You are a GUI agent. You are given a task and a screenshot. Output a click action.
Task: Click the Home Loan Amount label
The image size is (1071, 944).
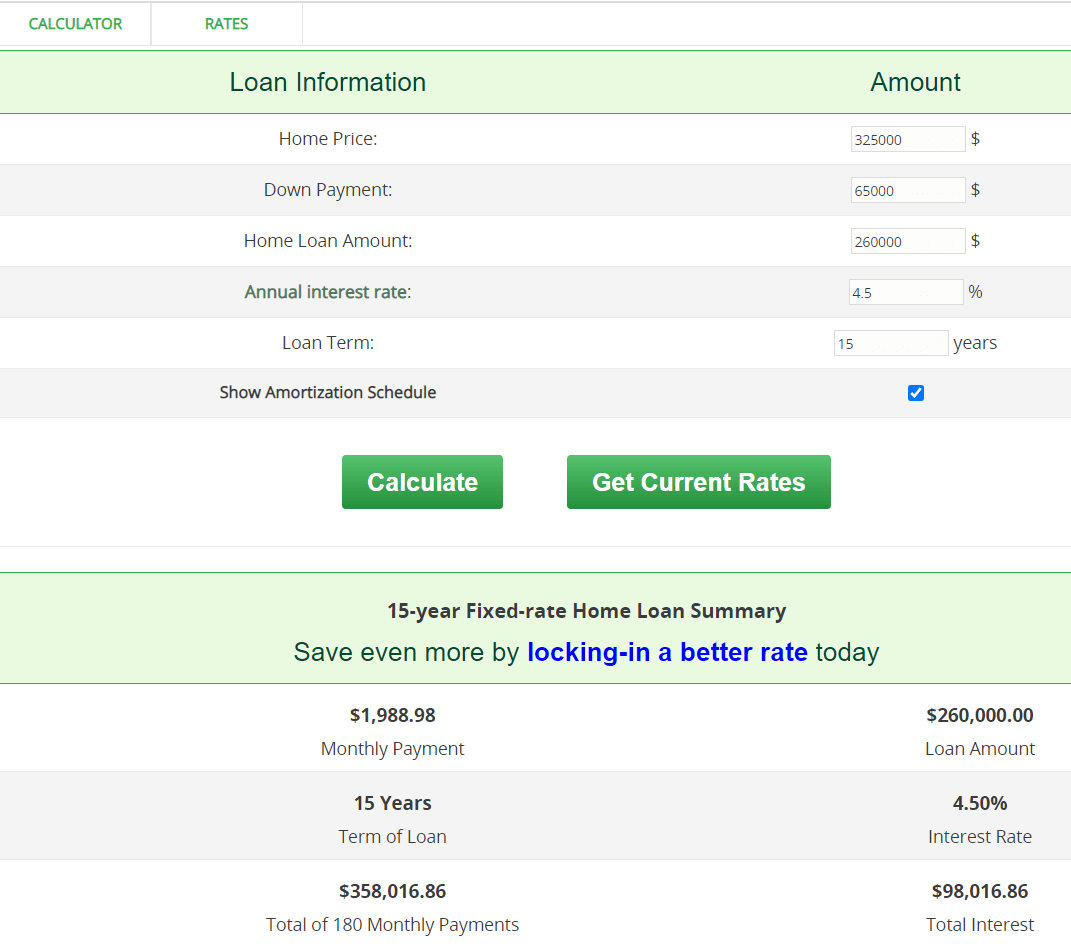[328, 241]
